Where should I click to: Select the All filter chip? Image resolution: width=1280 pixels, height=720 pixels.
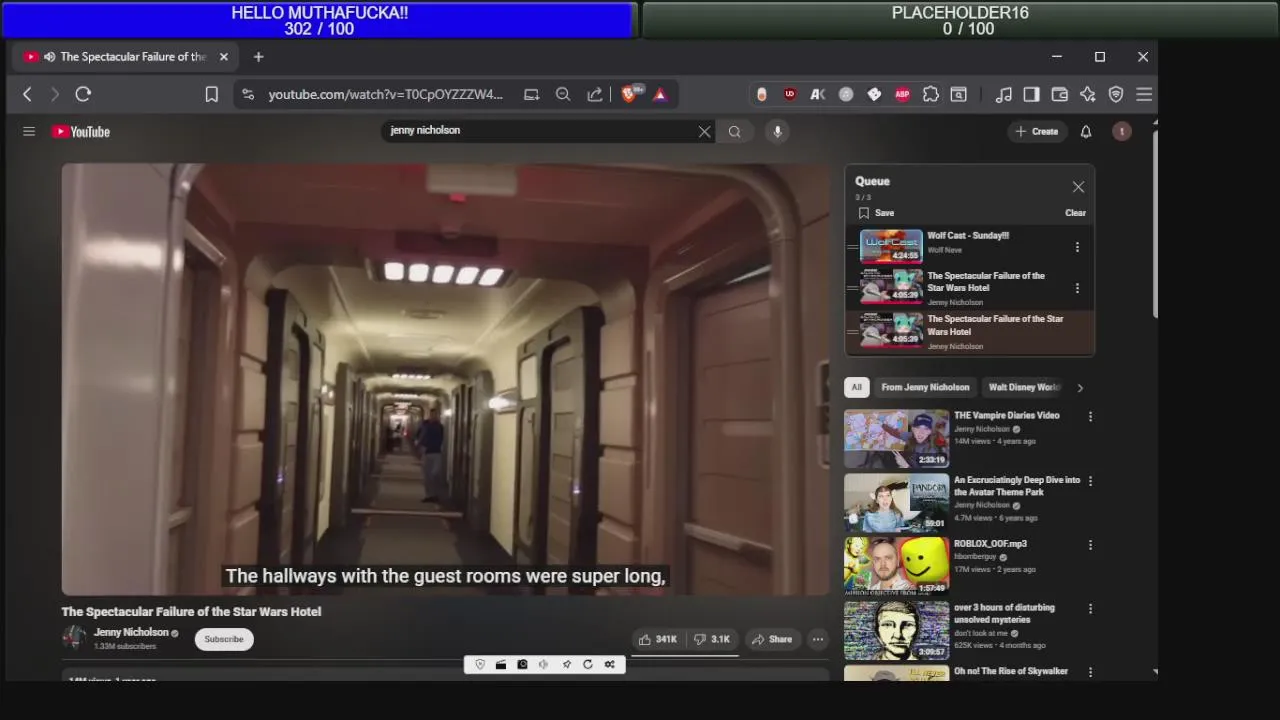tap(856, 387)
